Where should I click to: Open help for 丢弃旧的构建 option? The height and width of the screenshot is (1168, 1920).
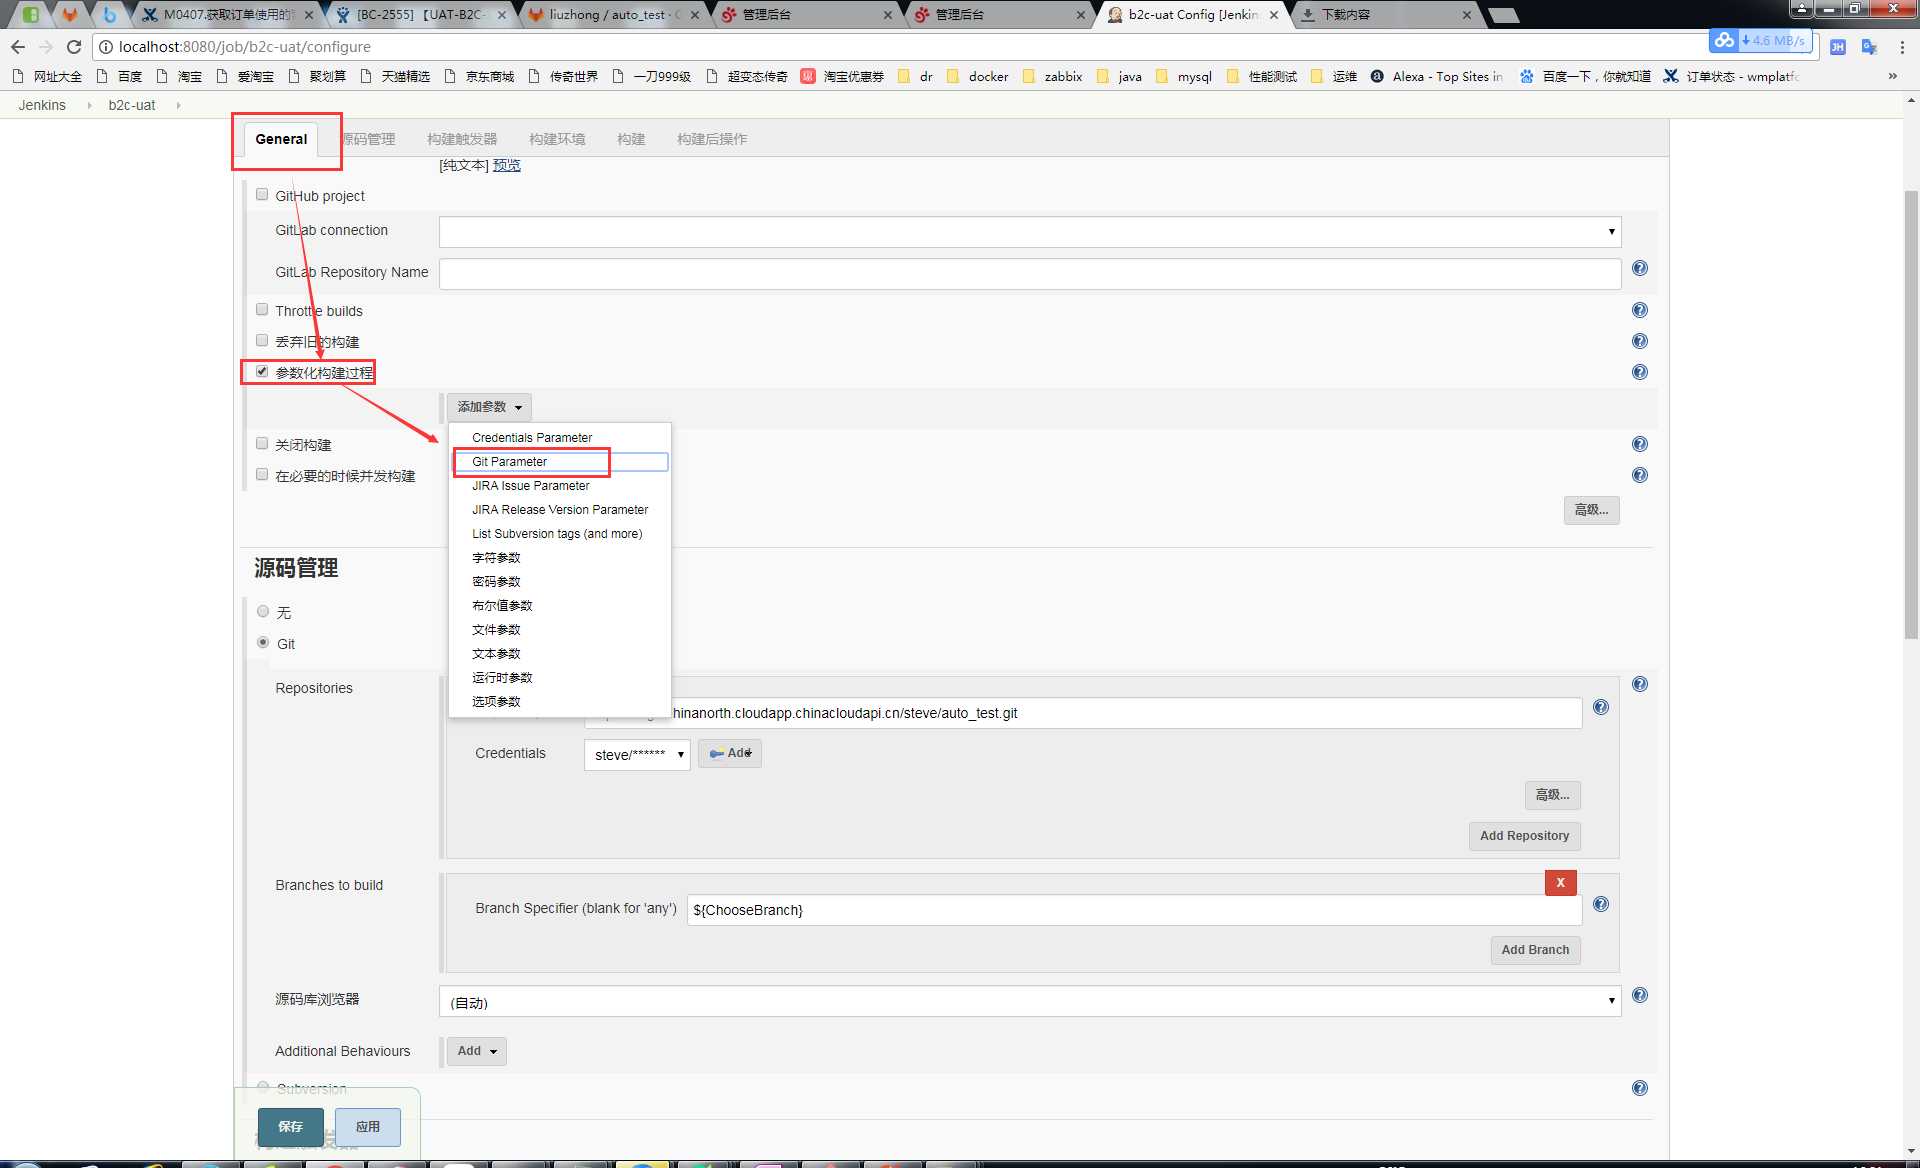click(1640, 341)
